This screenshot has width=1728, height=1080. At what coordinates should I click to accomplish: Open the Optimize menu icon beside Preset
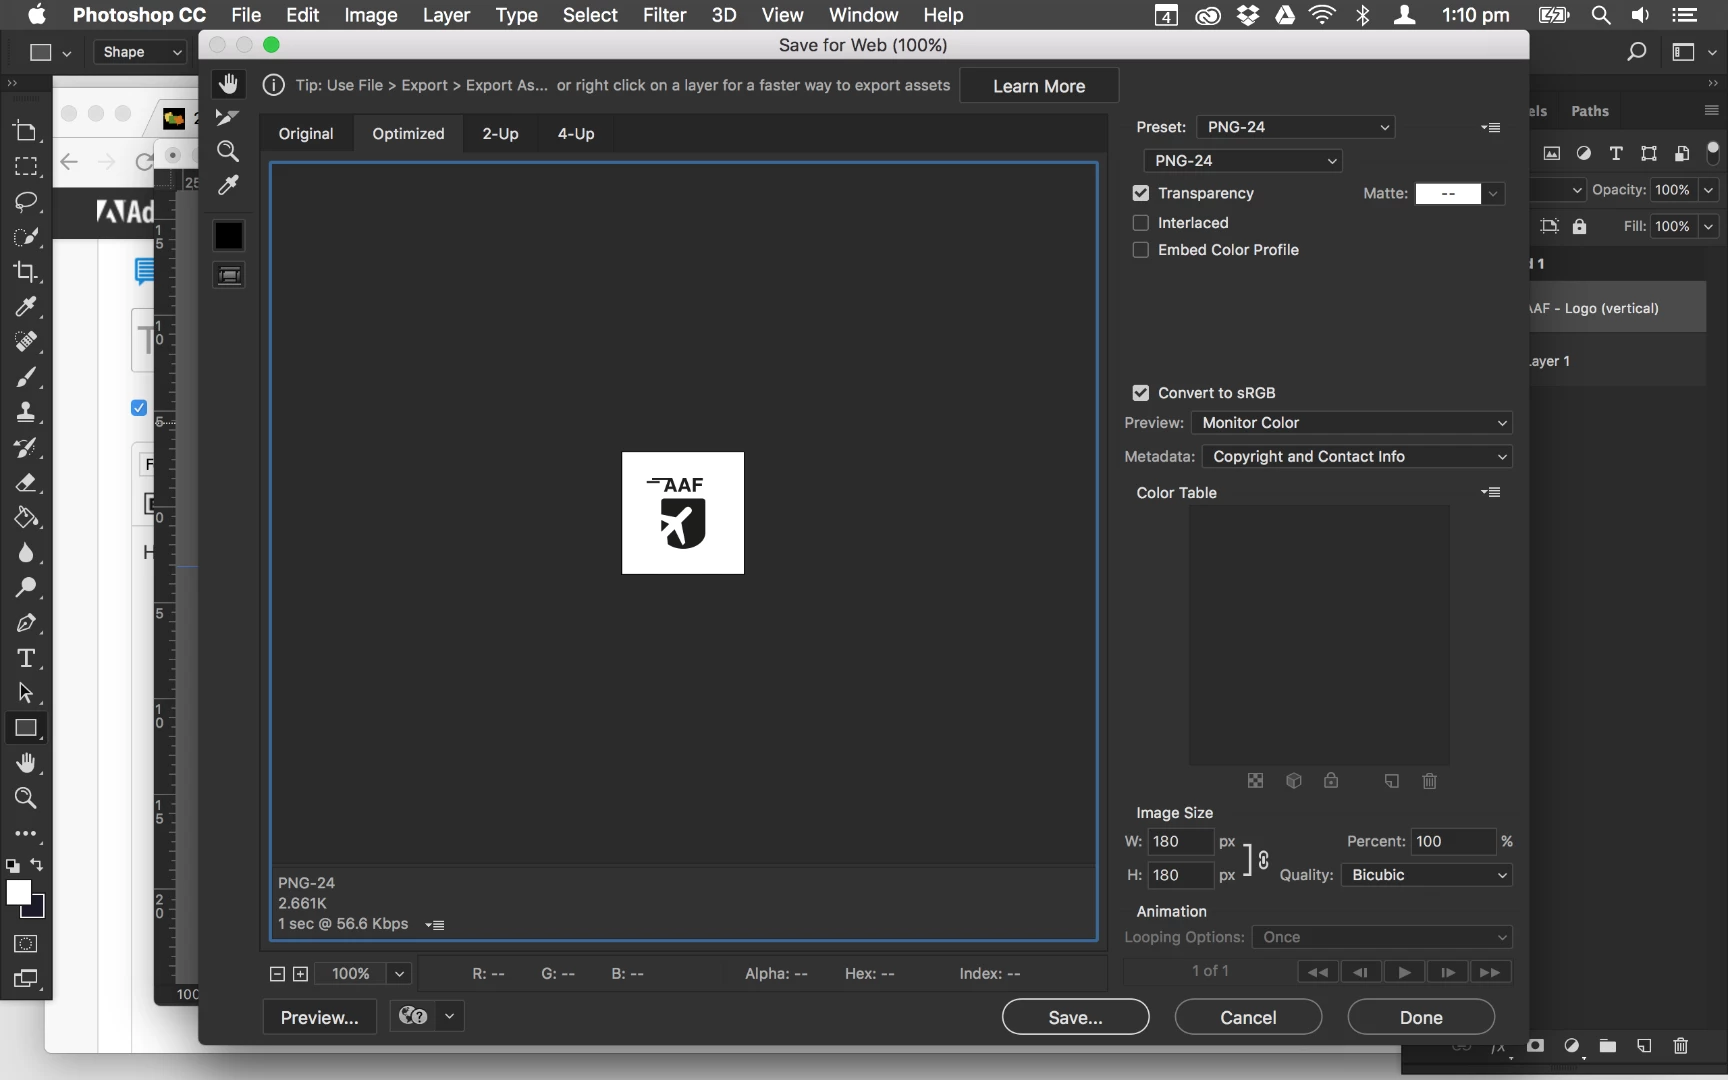point(1491,127)
